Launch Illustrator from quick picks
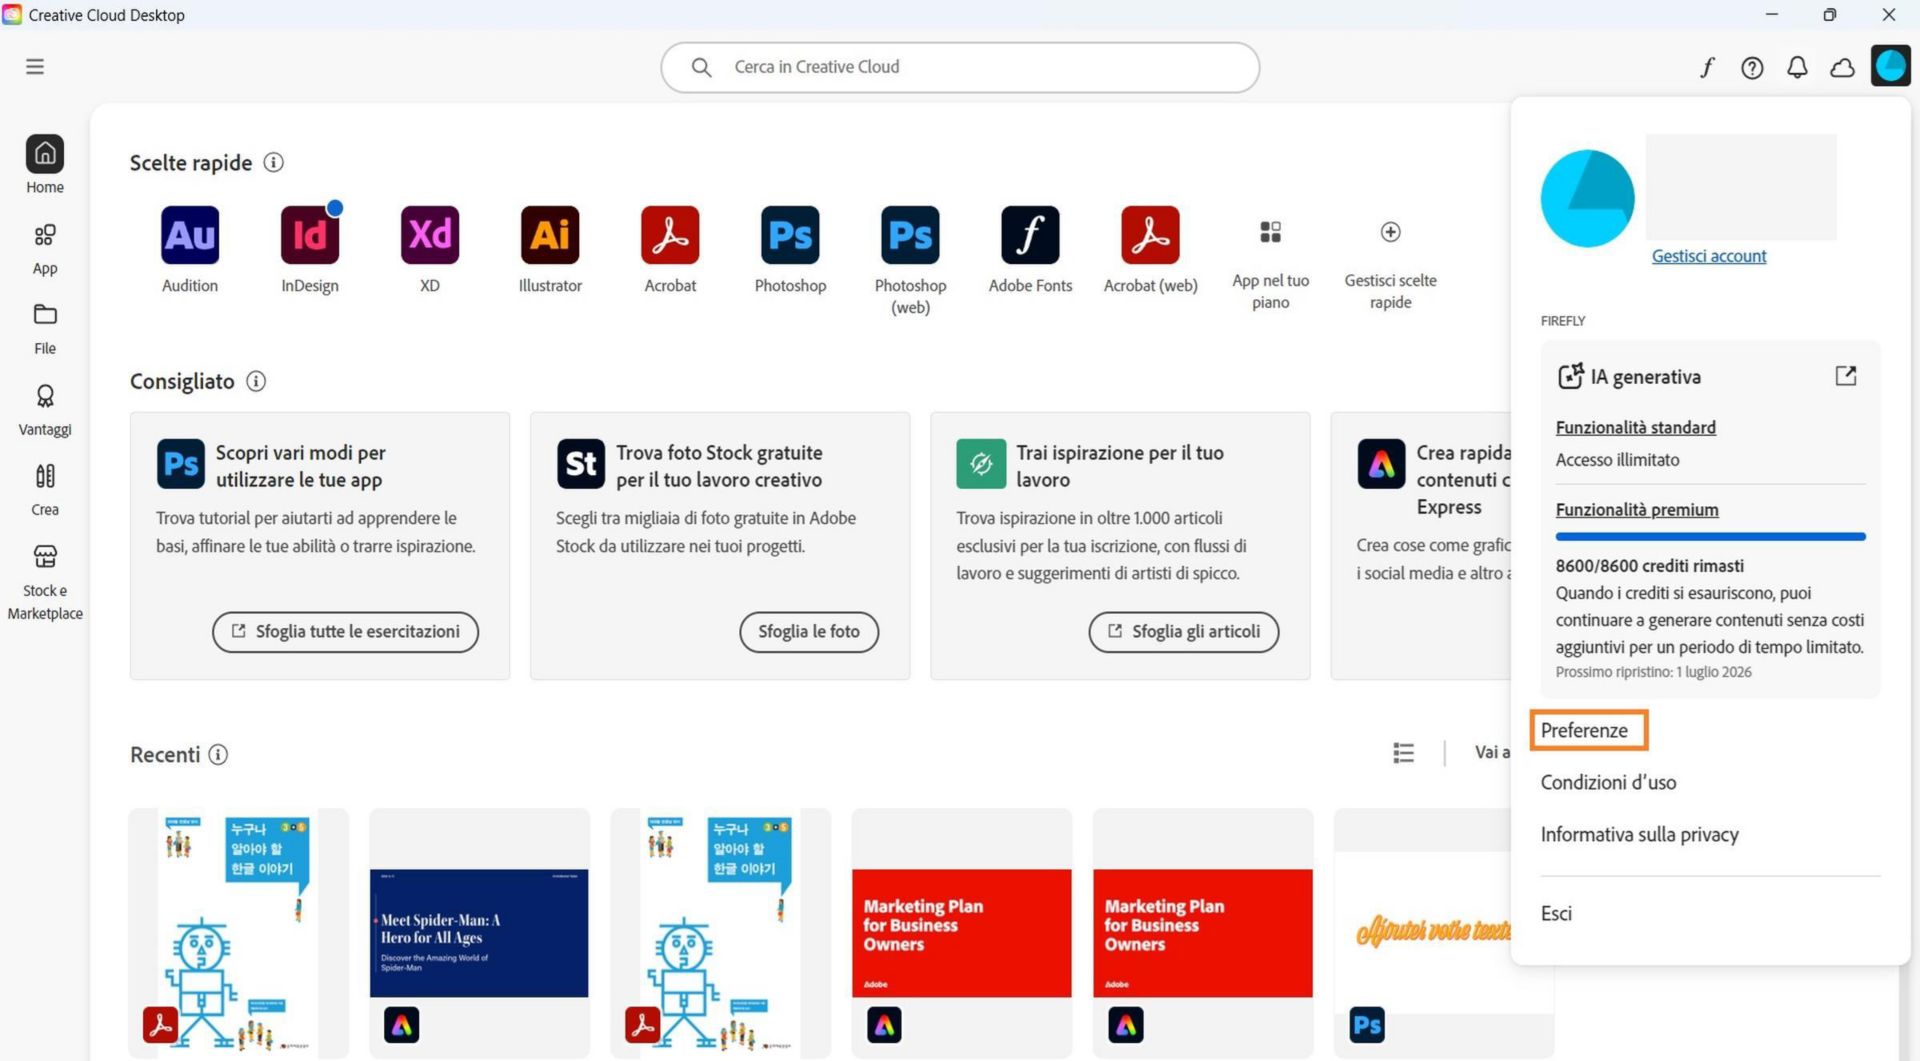 coord(550,235)
